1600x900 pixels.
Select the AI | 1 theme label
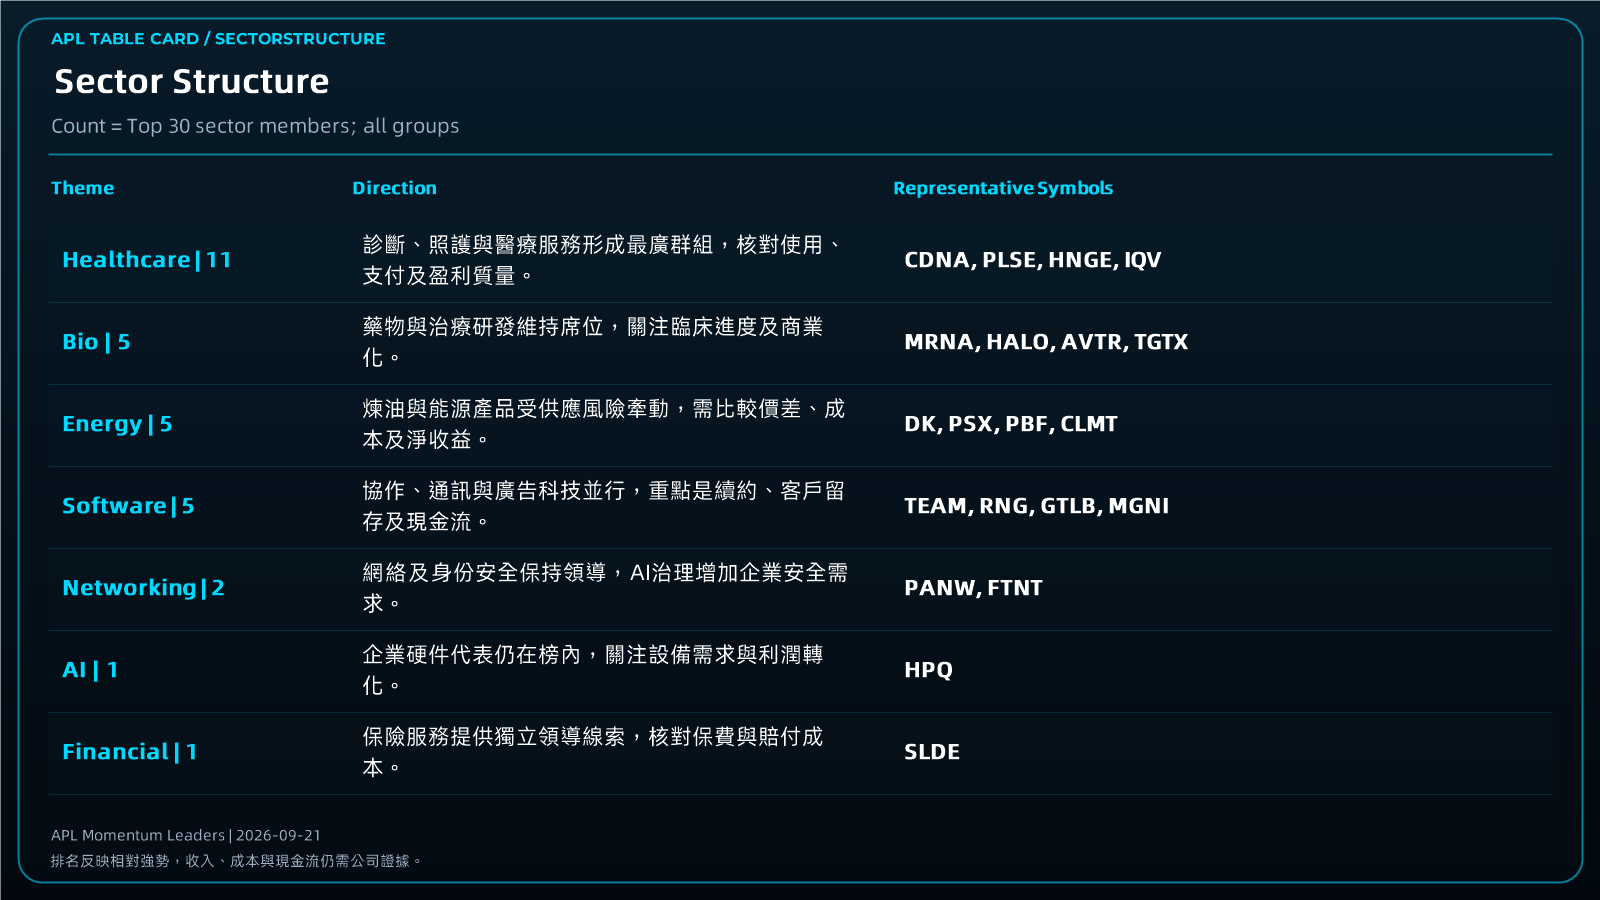pyautogui.click(x=90, y=670)
